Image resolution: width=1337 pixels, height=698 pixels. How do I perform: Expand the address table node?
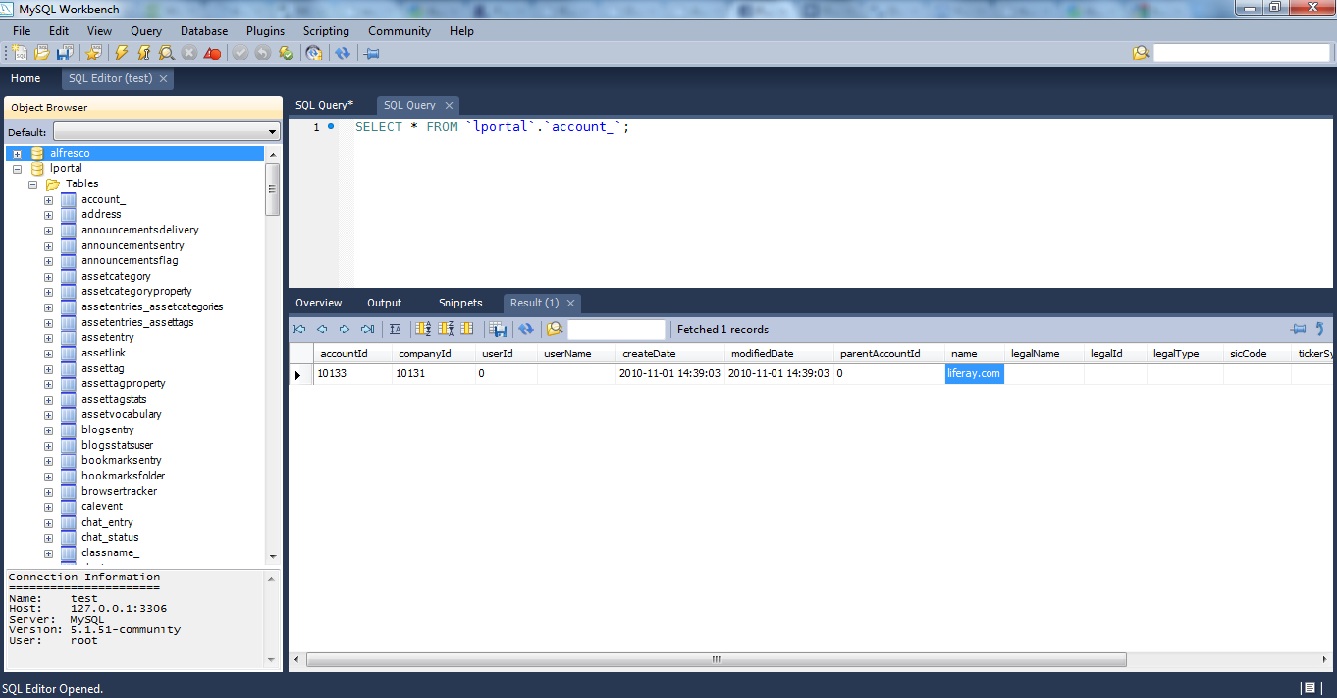[x=48, y=215]
